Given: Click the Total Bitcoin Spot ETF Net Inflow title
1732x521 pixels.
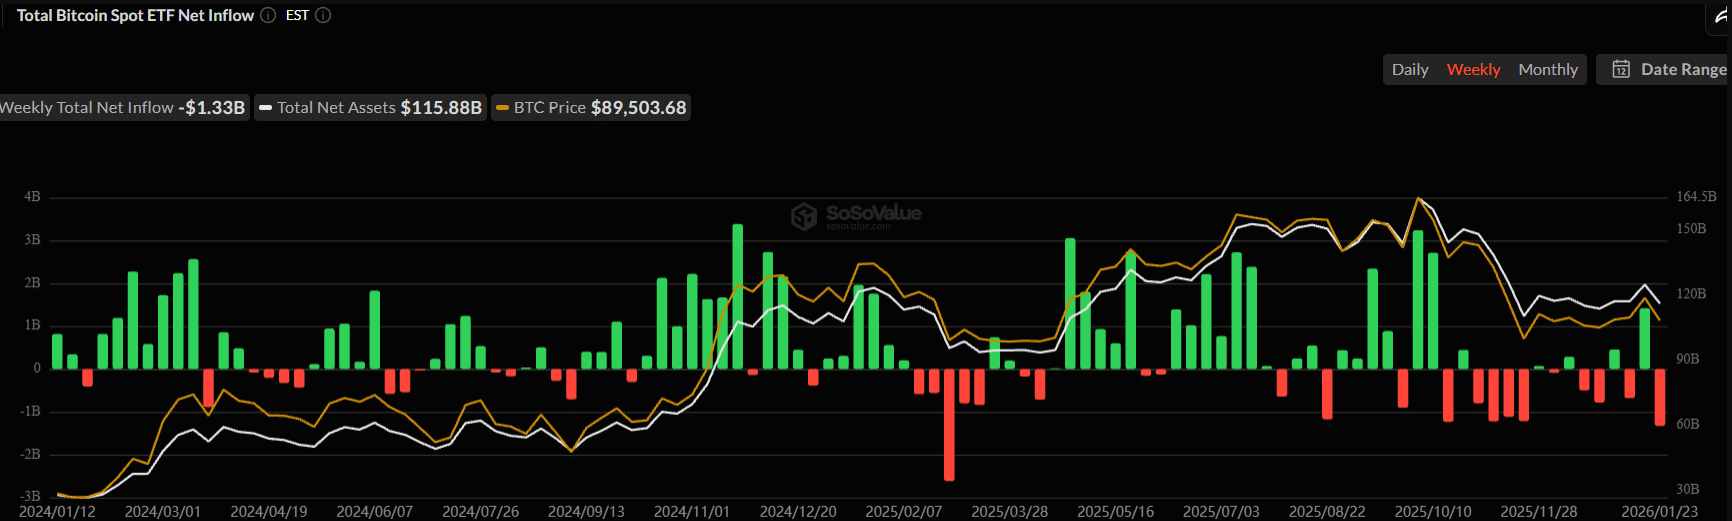Looking at the screenshot, I should (x=135, y=15).
